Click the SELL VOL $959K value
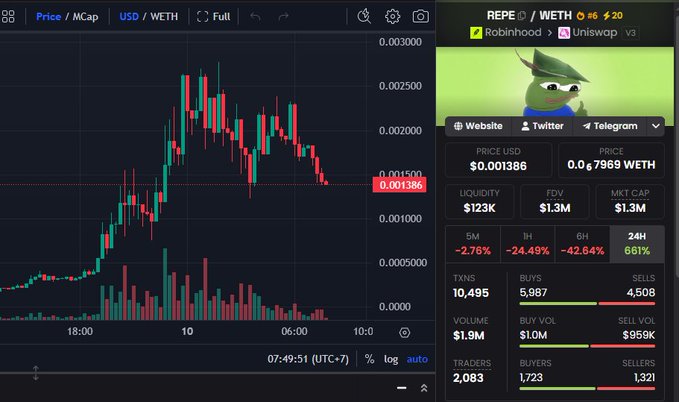The image size is (679, 402). click(639, 335)
